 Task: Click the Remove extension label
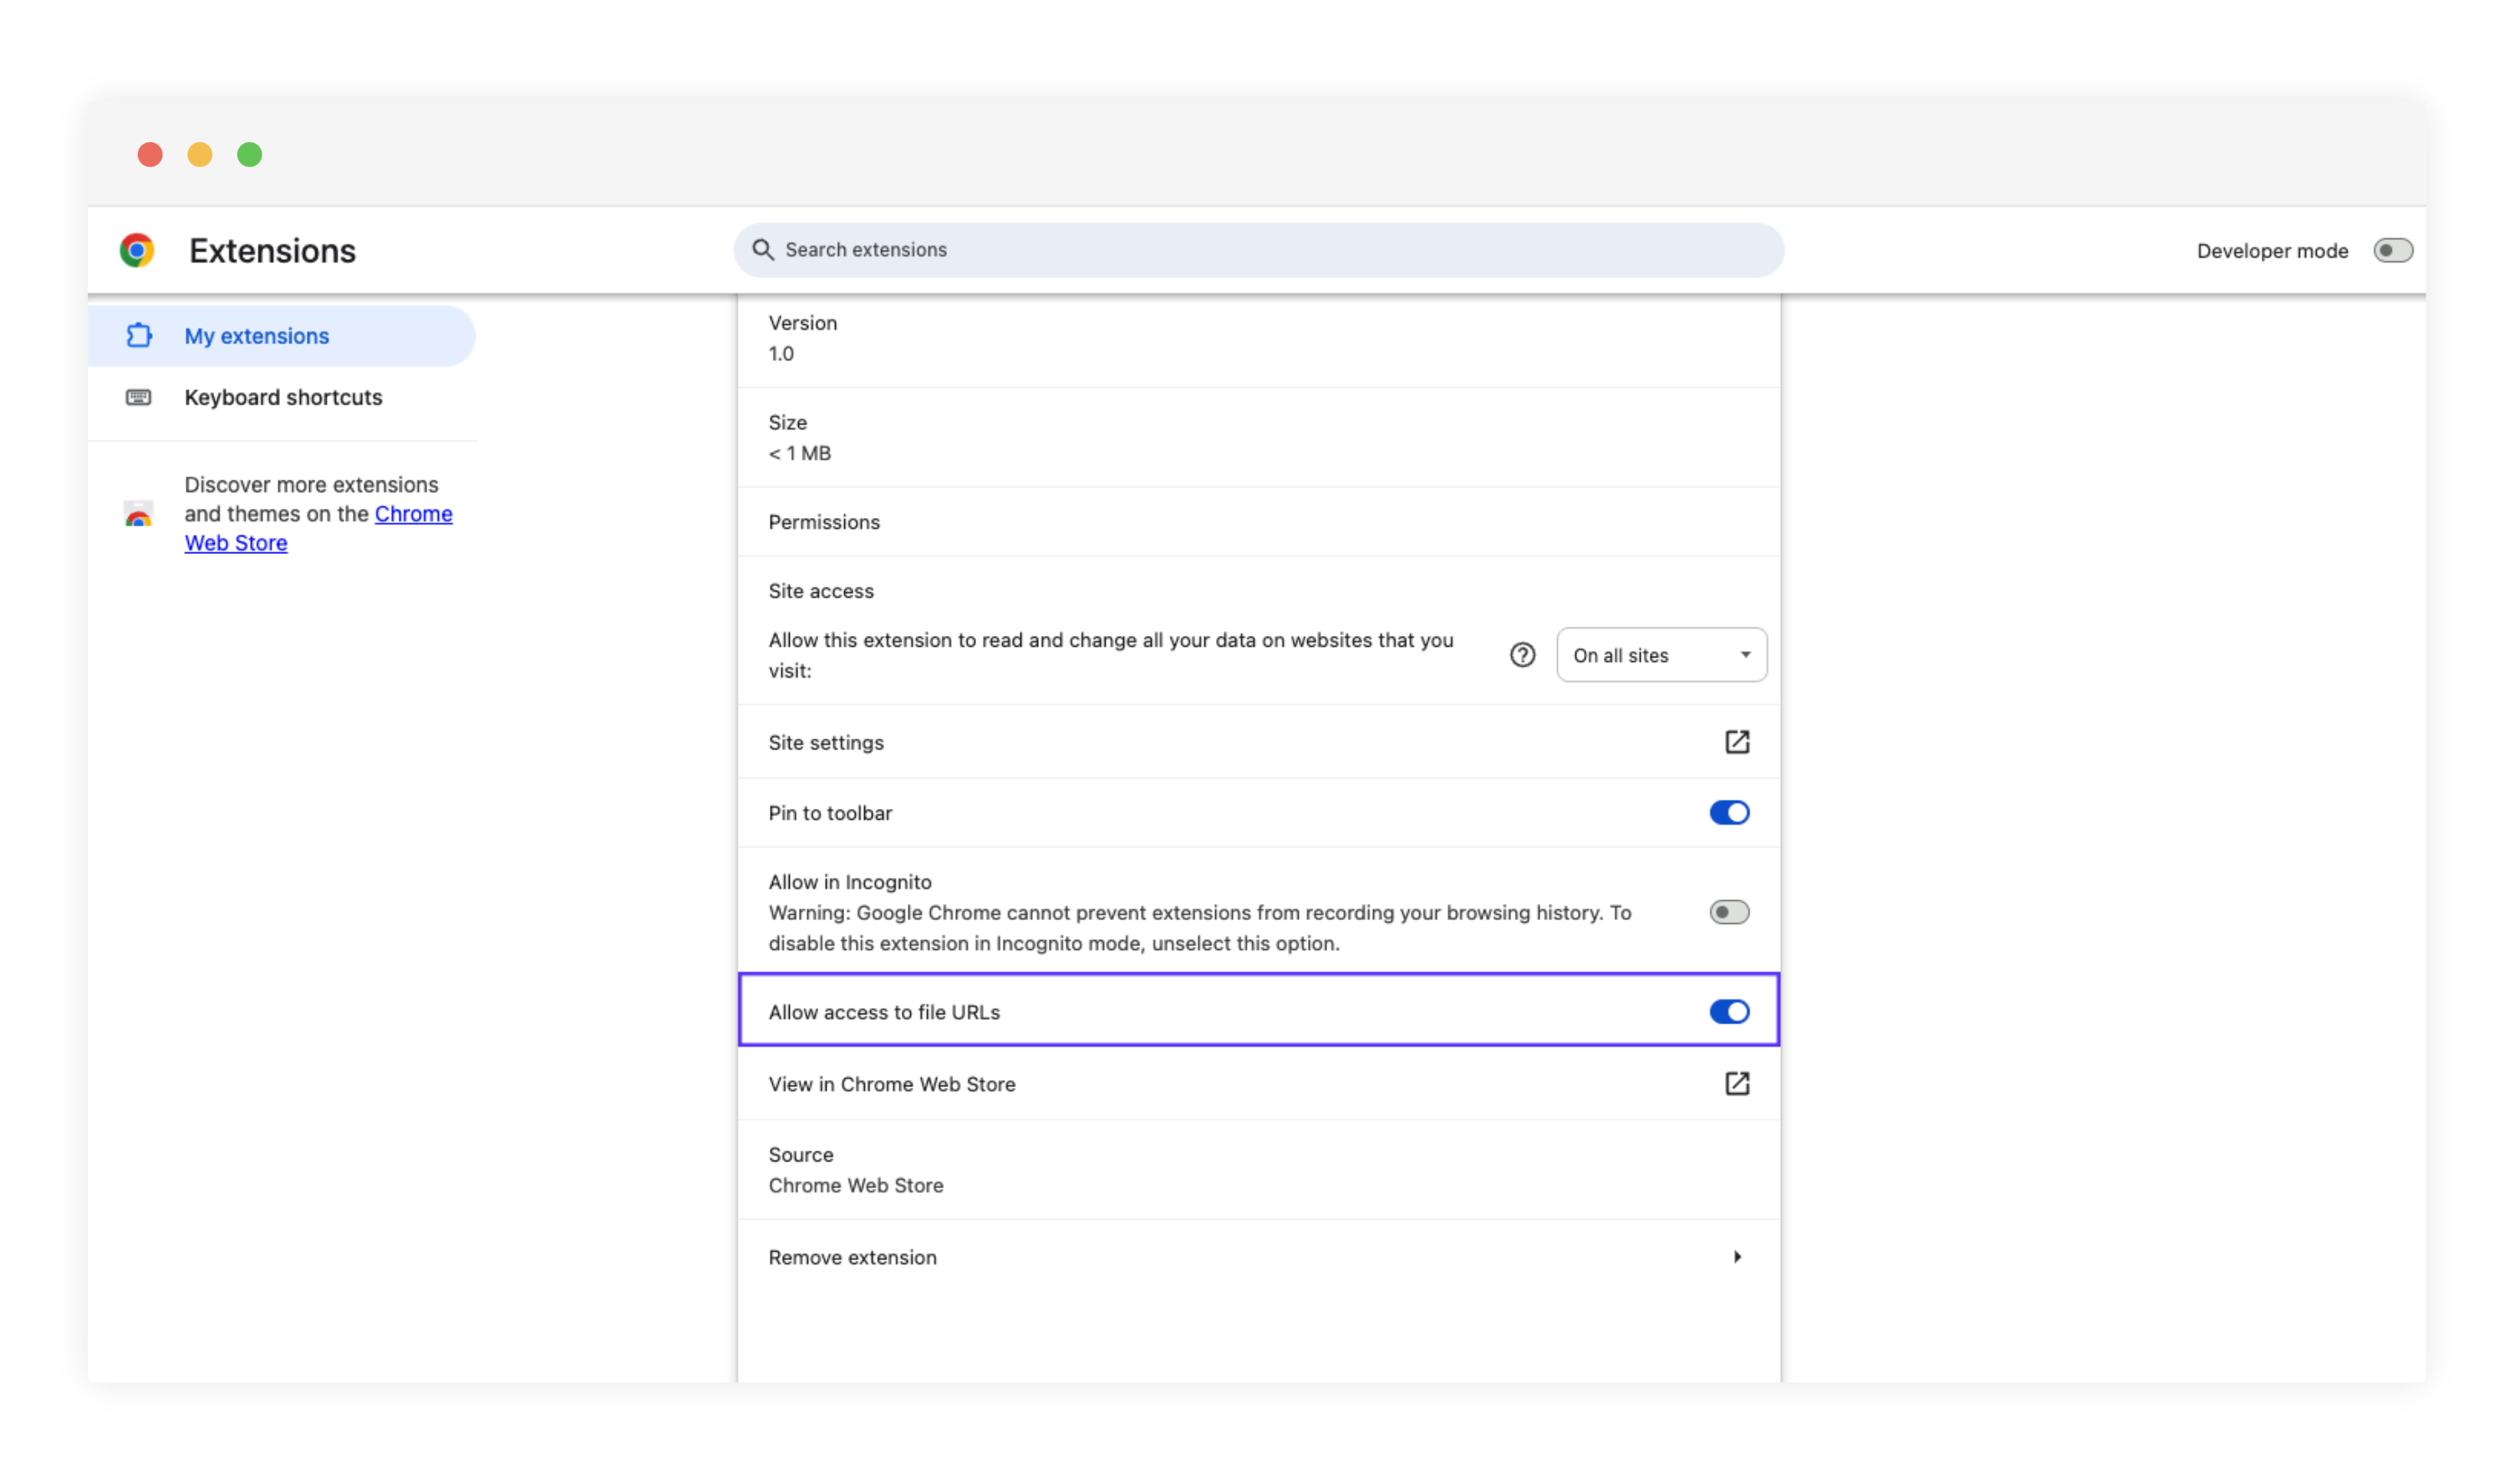852,1258
